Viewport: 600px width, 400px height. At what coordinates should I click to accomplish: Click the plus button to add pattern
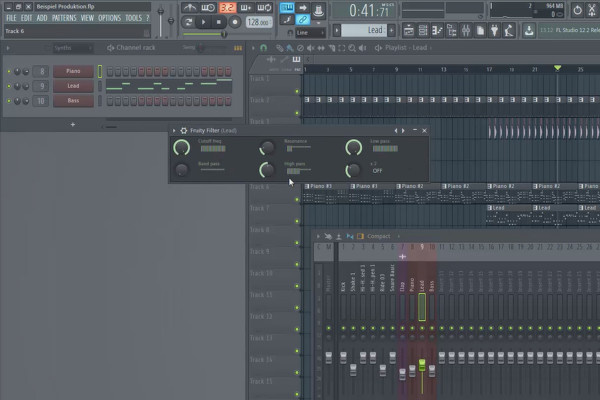(391, 30)
